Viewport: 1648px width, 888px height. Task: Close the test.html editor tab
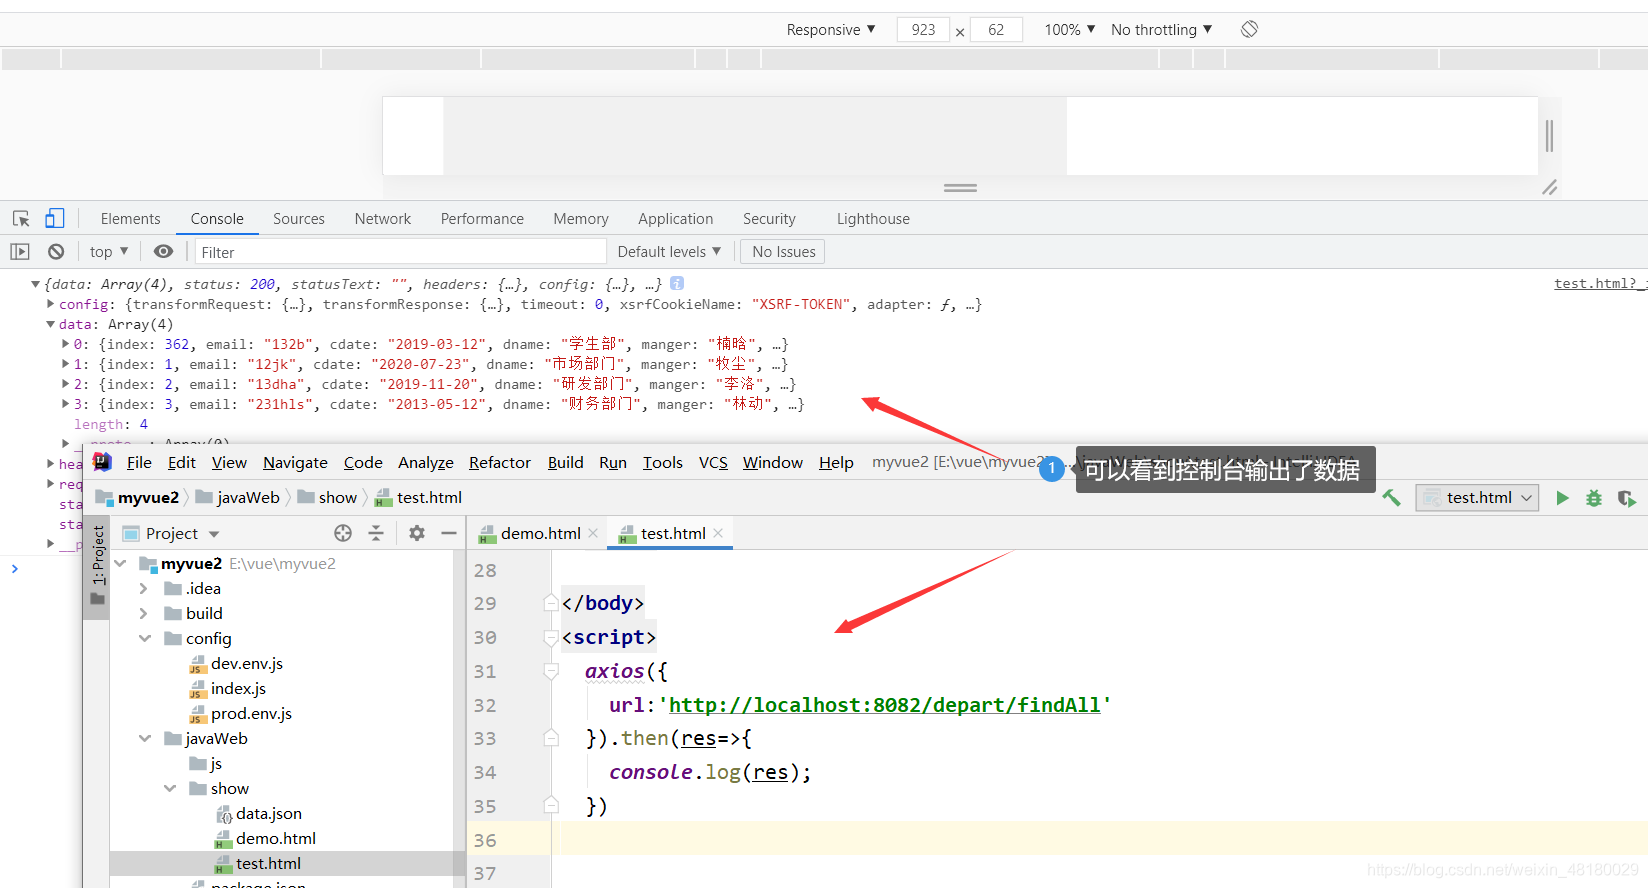718,533
